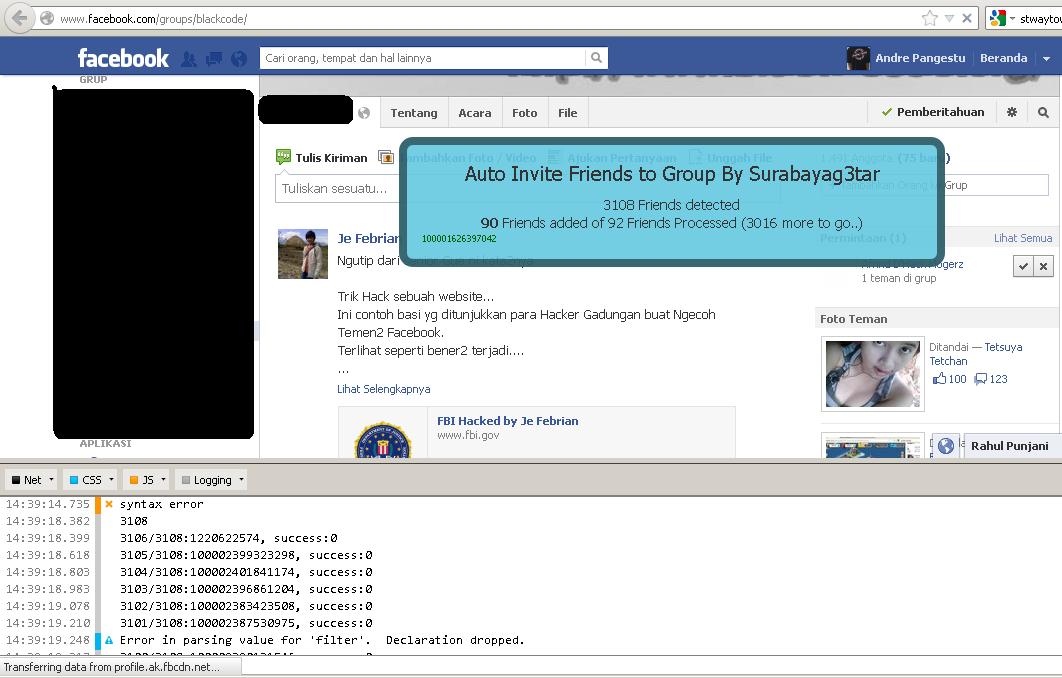Toggle the CSS console filter
Image resolution: width=1062 pixels, height=678 pixels.
point(85,480)
